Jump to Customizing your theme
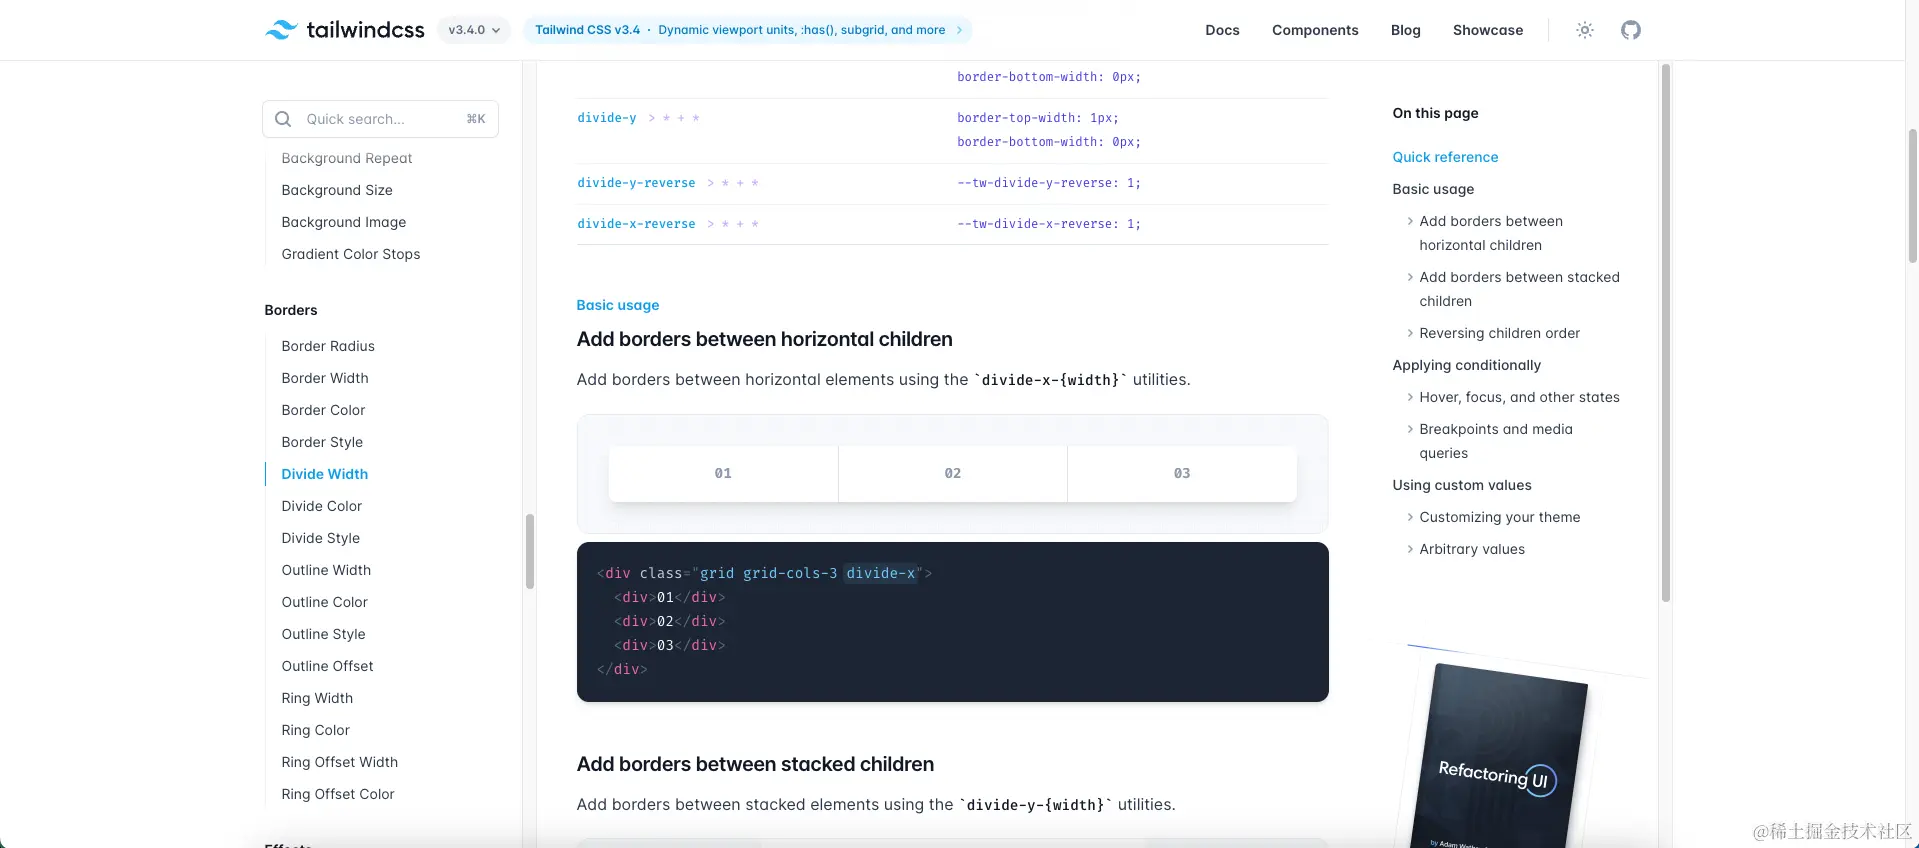Viewport: 1919px width, 848px height. pyautogui.click(x=1500, y=517)
